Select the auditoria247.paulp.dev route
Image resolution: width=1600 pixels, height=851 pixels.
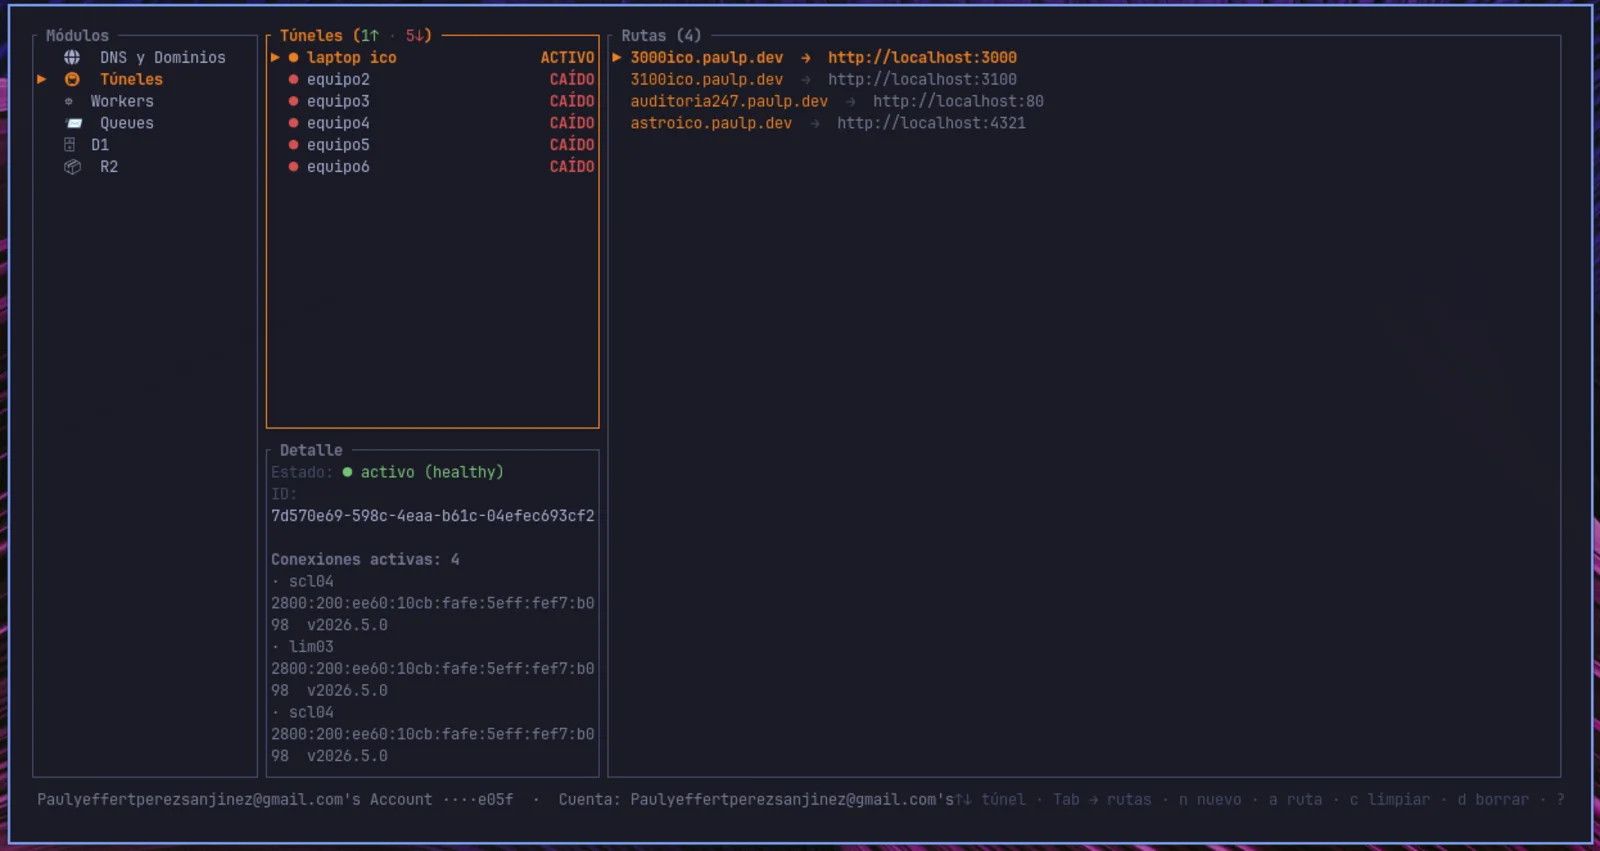[x=729, y=101]
